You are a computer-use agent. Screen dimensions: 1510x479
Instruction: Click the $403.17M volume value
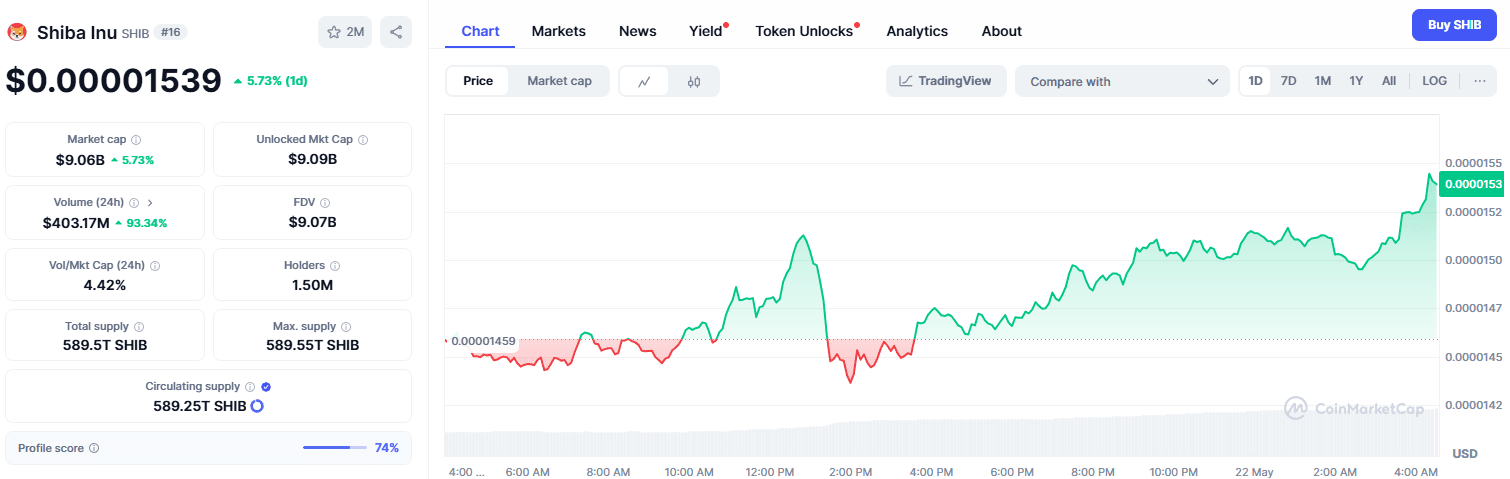pos(76,223)
